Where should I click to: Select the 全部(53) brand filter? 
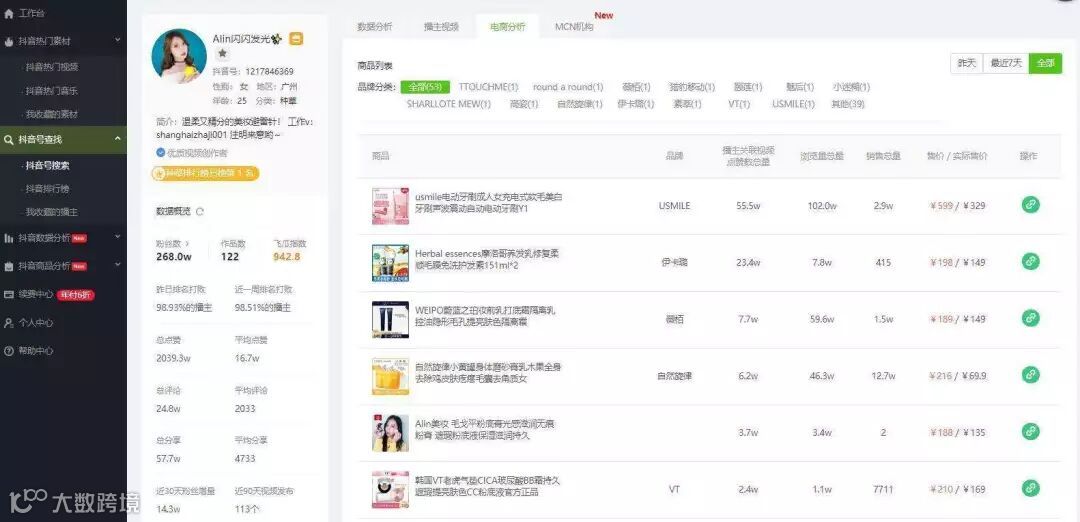[x=425, y=87]
